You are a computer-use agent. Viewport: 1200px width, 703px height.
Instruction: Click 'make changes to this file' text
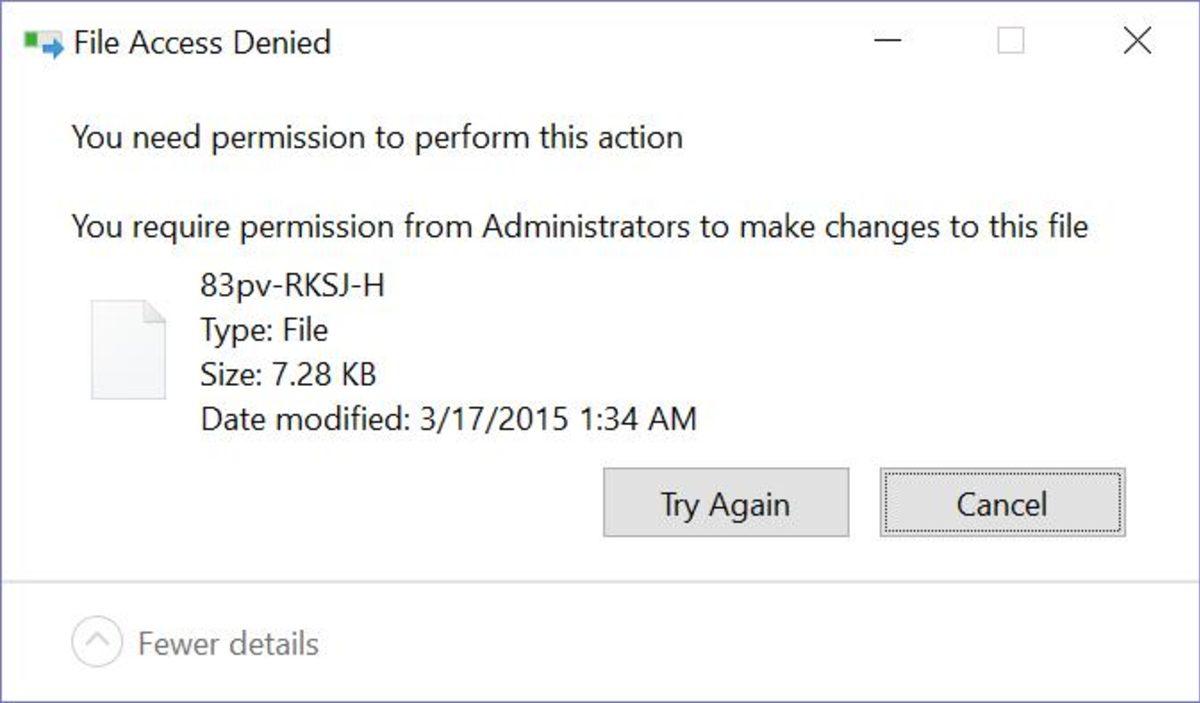(x=913, y=227)
